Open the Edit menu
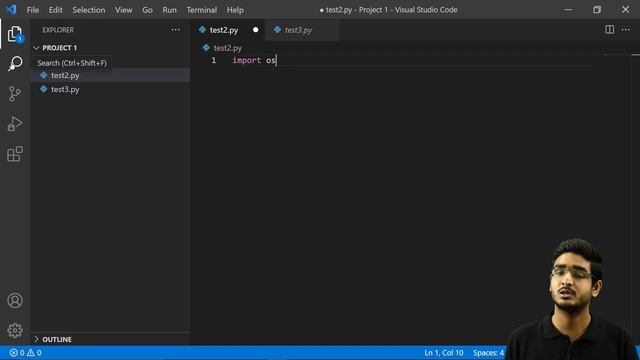 (x=56, y=10)
